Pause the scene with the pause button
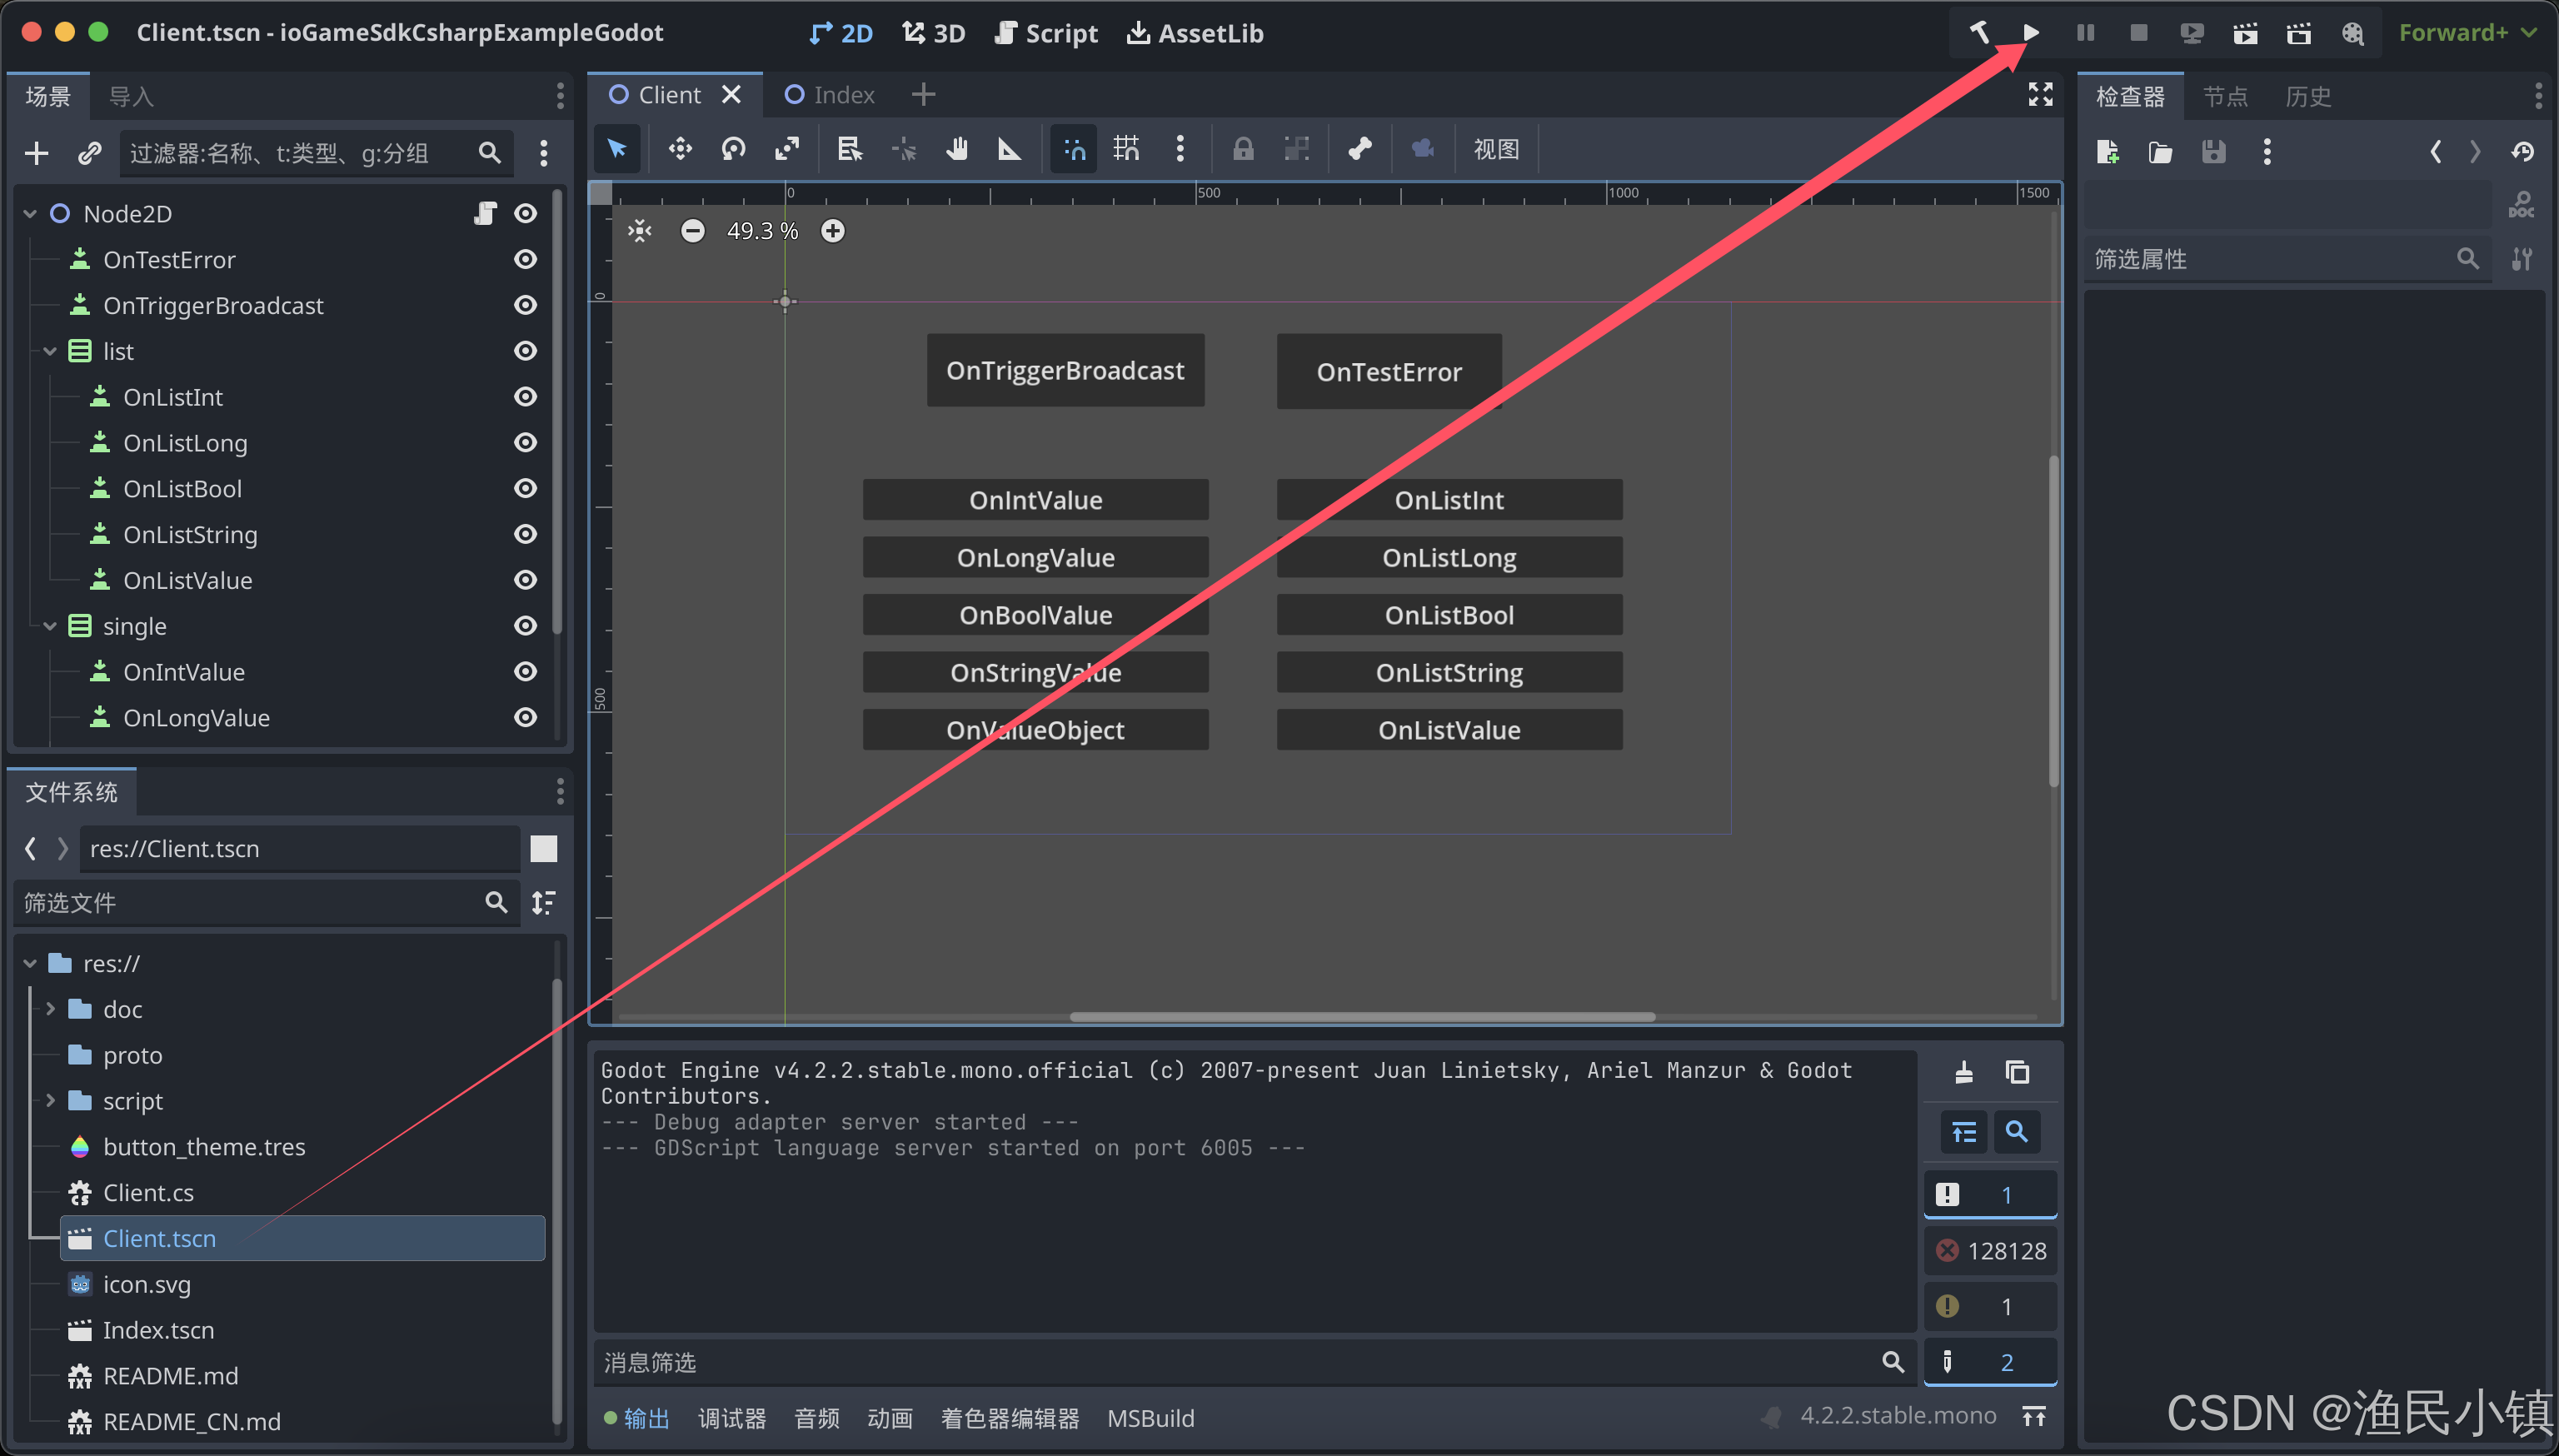 tap(2085, 32)
